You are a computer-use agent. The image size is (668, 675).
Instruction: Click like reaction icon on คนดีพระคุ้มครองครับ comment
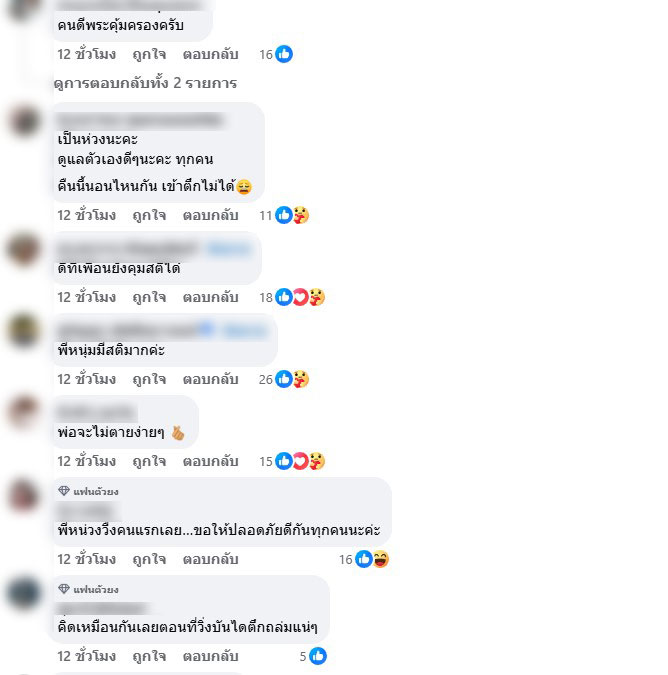coord(284,54)
